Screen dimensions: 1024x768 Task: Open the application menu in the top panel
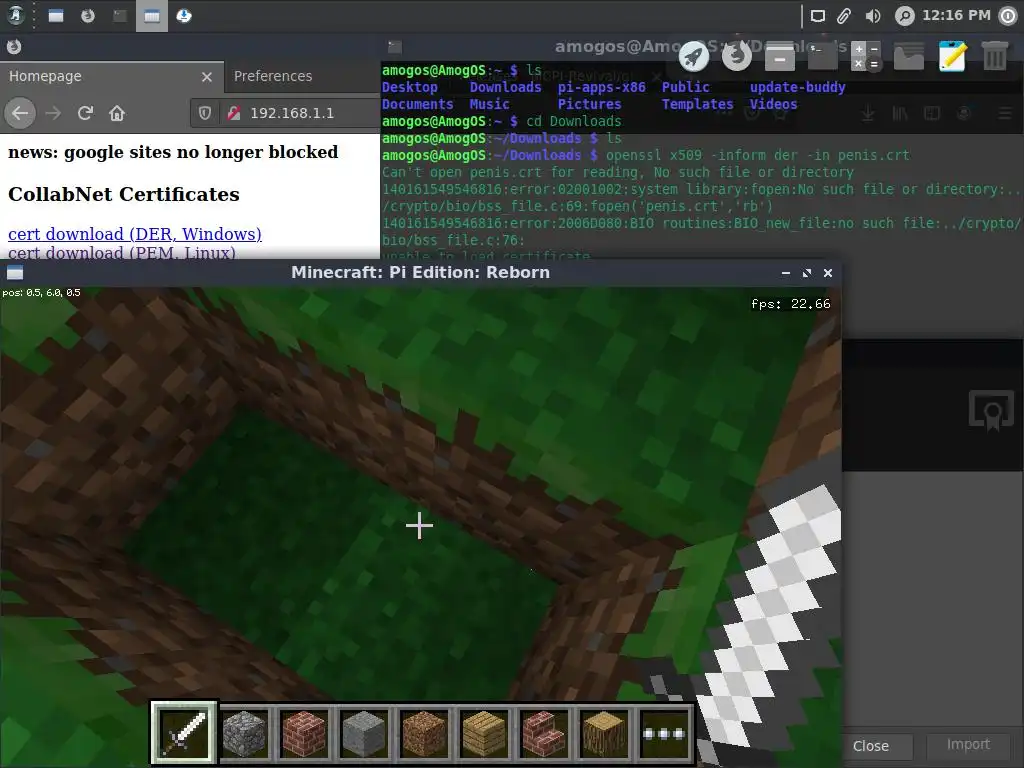point(16,16)
